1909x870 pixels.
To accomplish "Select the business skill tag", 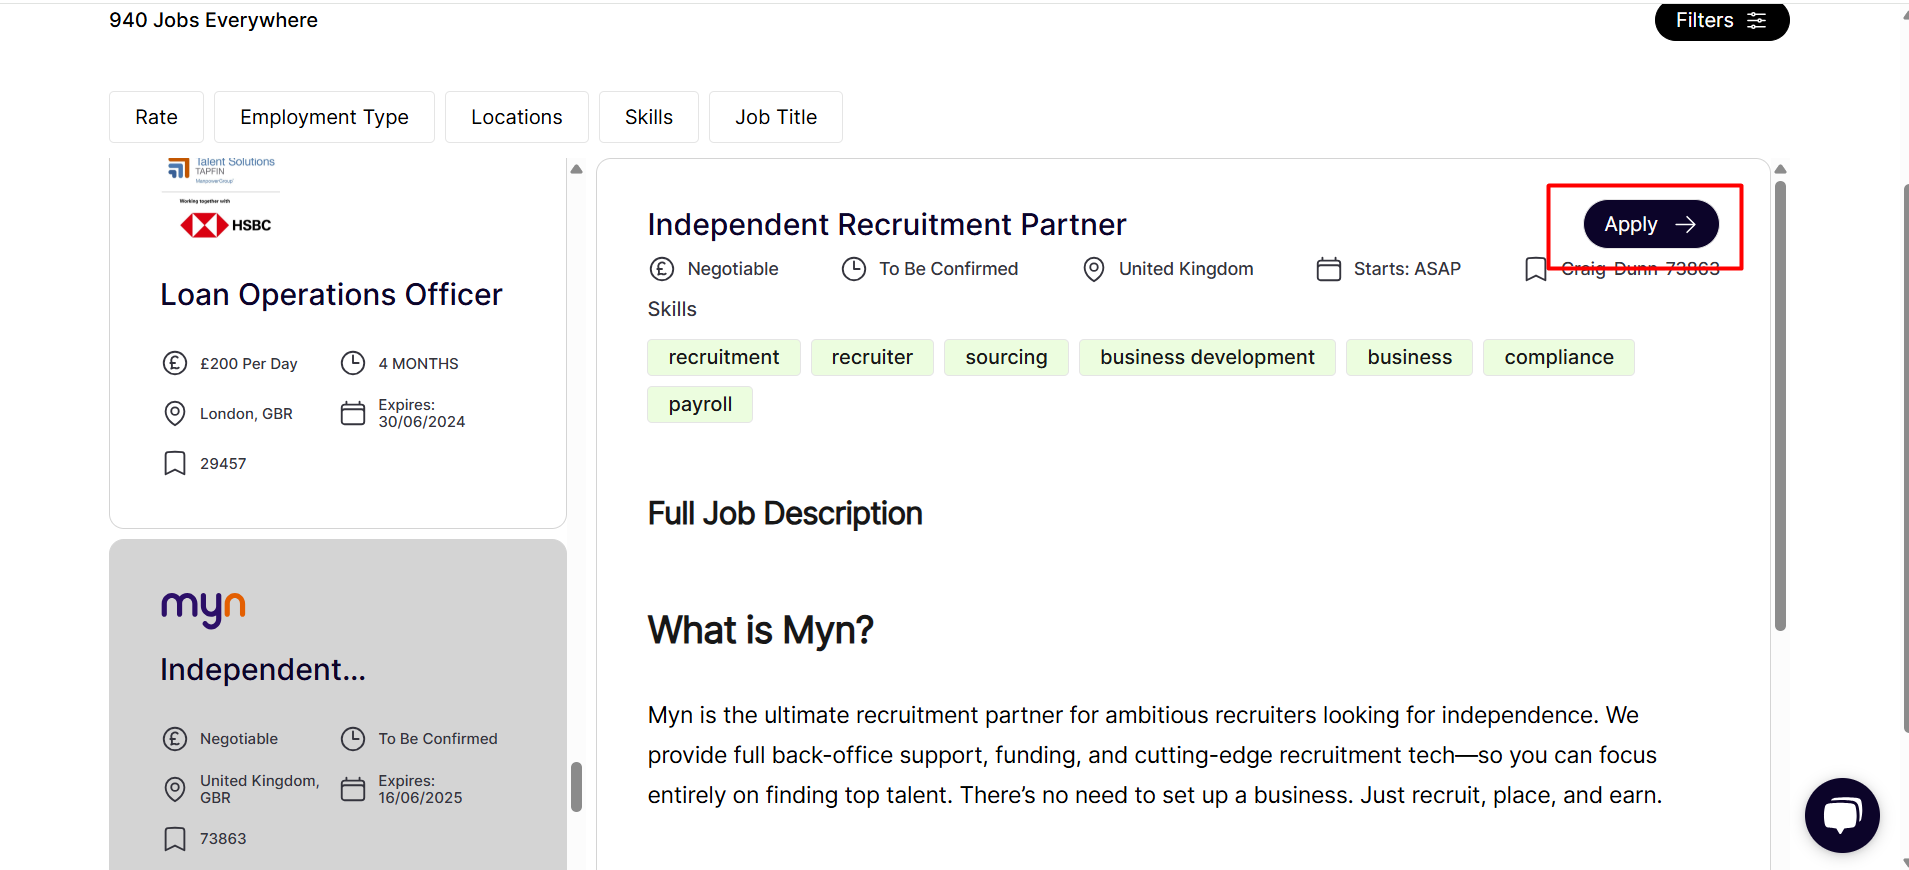I will pos(1409,357).
